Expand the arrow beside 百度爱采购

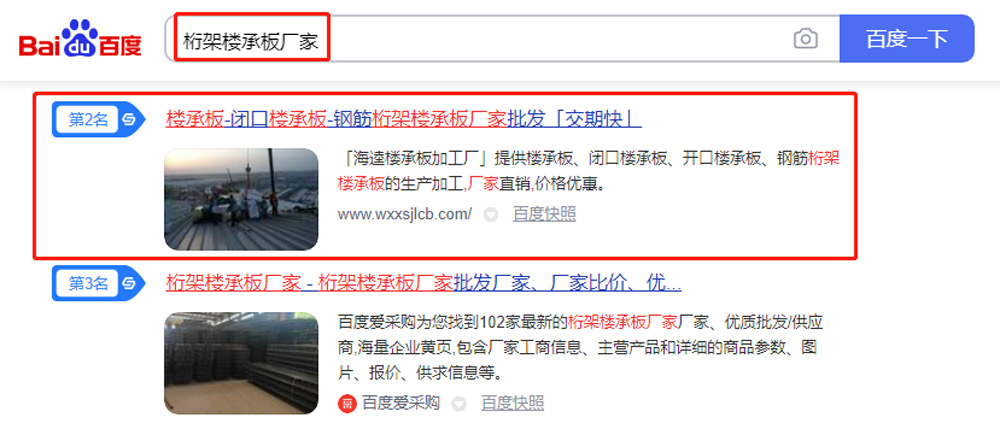click(x=459, y=404)
